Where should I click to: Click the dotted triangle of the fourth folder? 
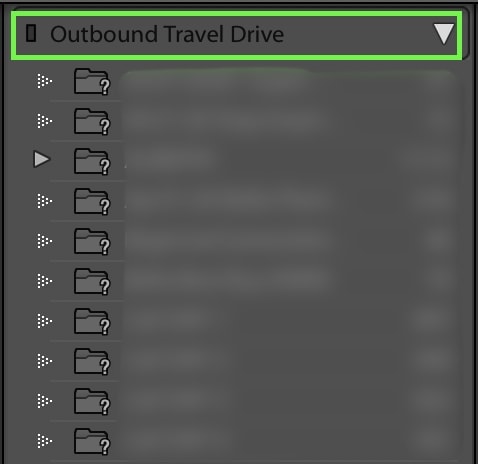coord(44,201)
